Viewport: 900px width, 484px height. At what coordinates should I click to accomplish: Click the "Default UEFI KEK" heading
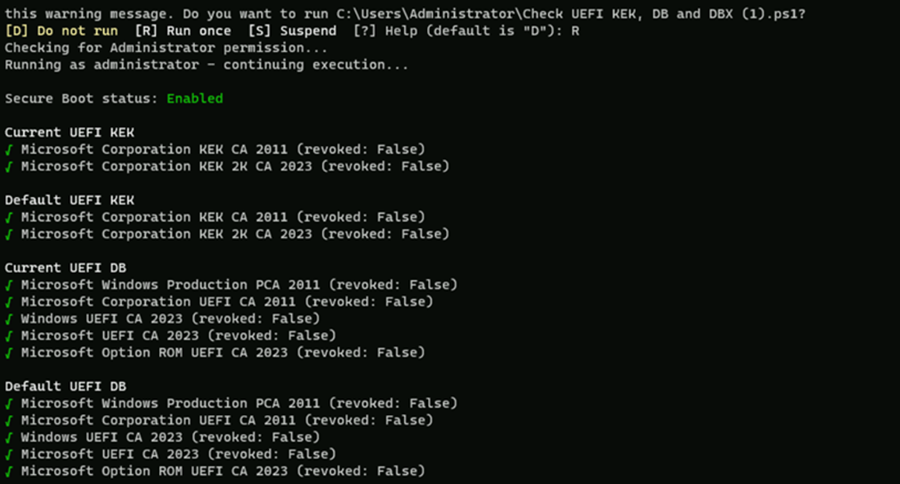pyautogui.click(x=69, y=200)
